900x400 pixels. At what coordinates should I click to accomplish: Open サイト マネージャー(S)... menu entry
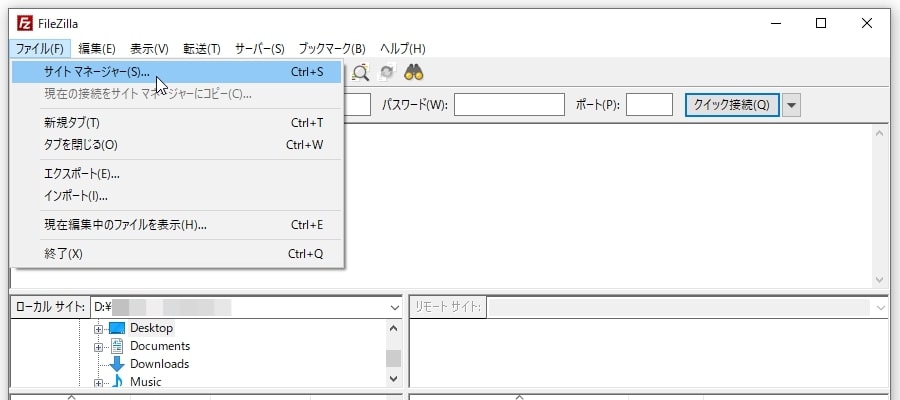pos(97,72)
